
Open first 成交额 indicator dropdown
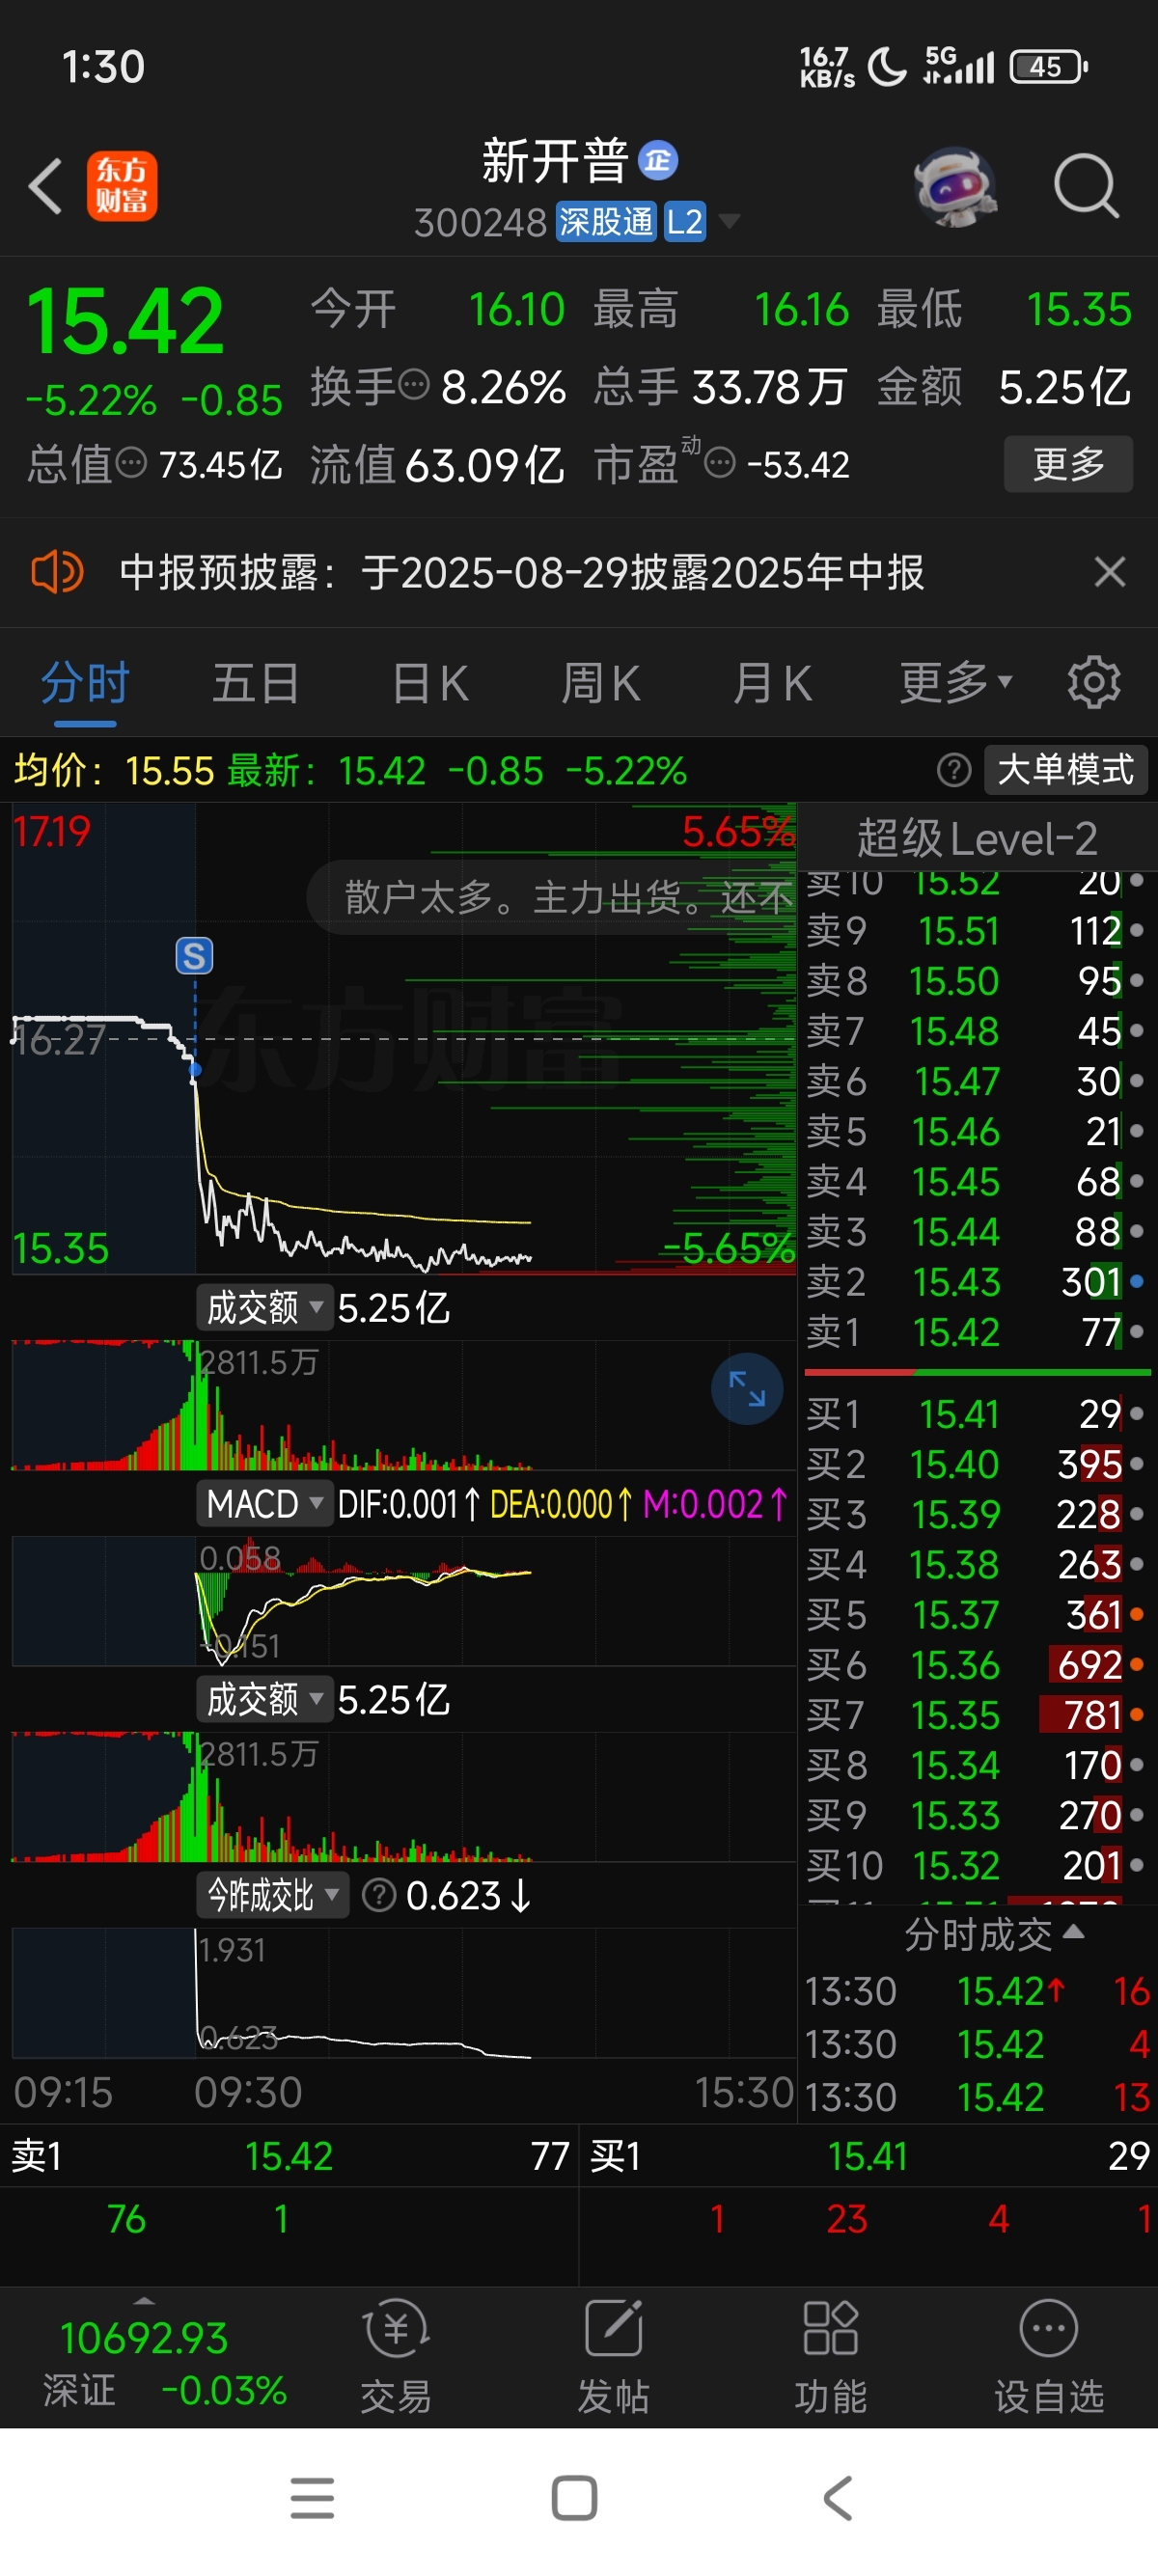tap(264, 1308)
